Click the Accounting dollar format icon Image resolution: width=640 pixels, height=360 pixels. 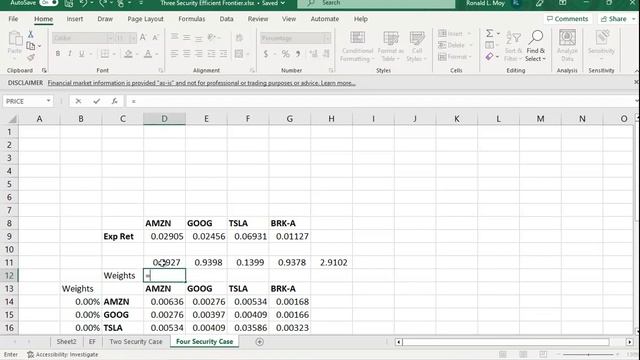tap(266, 54)
